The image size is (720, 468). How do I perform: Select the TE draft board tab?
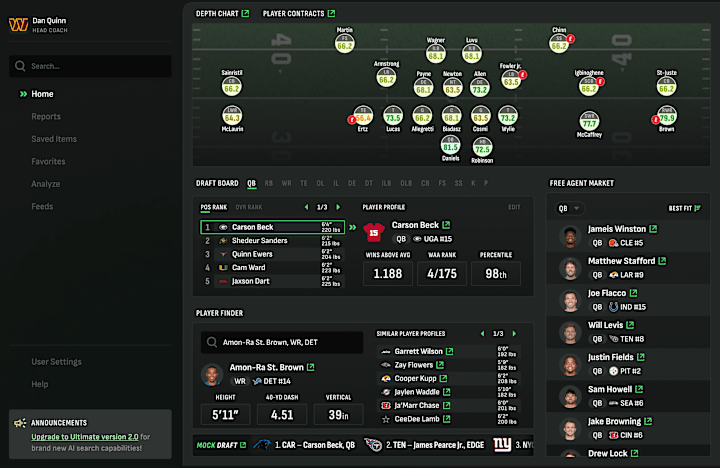pyautogui.click(x=304, y=183)
